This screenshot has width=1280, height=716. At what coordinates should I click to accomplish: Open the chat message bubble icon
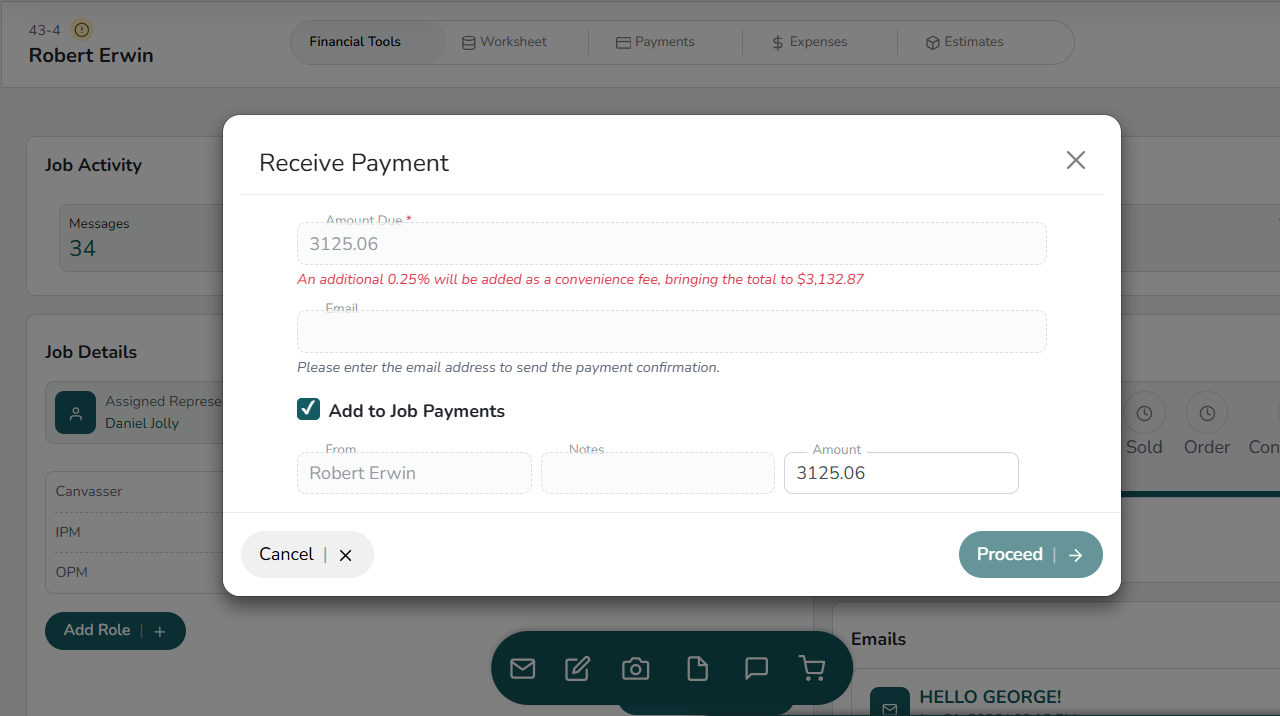(x=756, y=668)
